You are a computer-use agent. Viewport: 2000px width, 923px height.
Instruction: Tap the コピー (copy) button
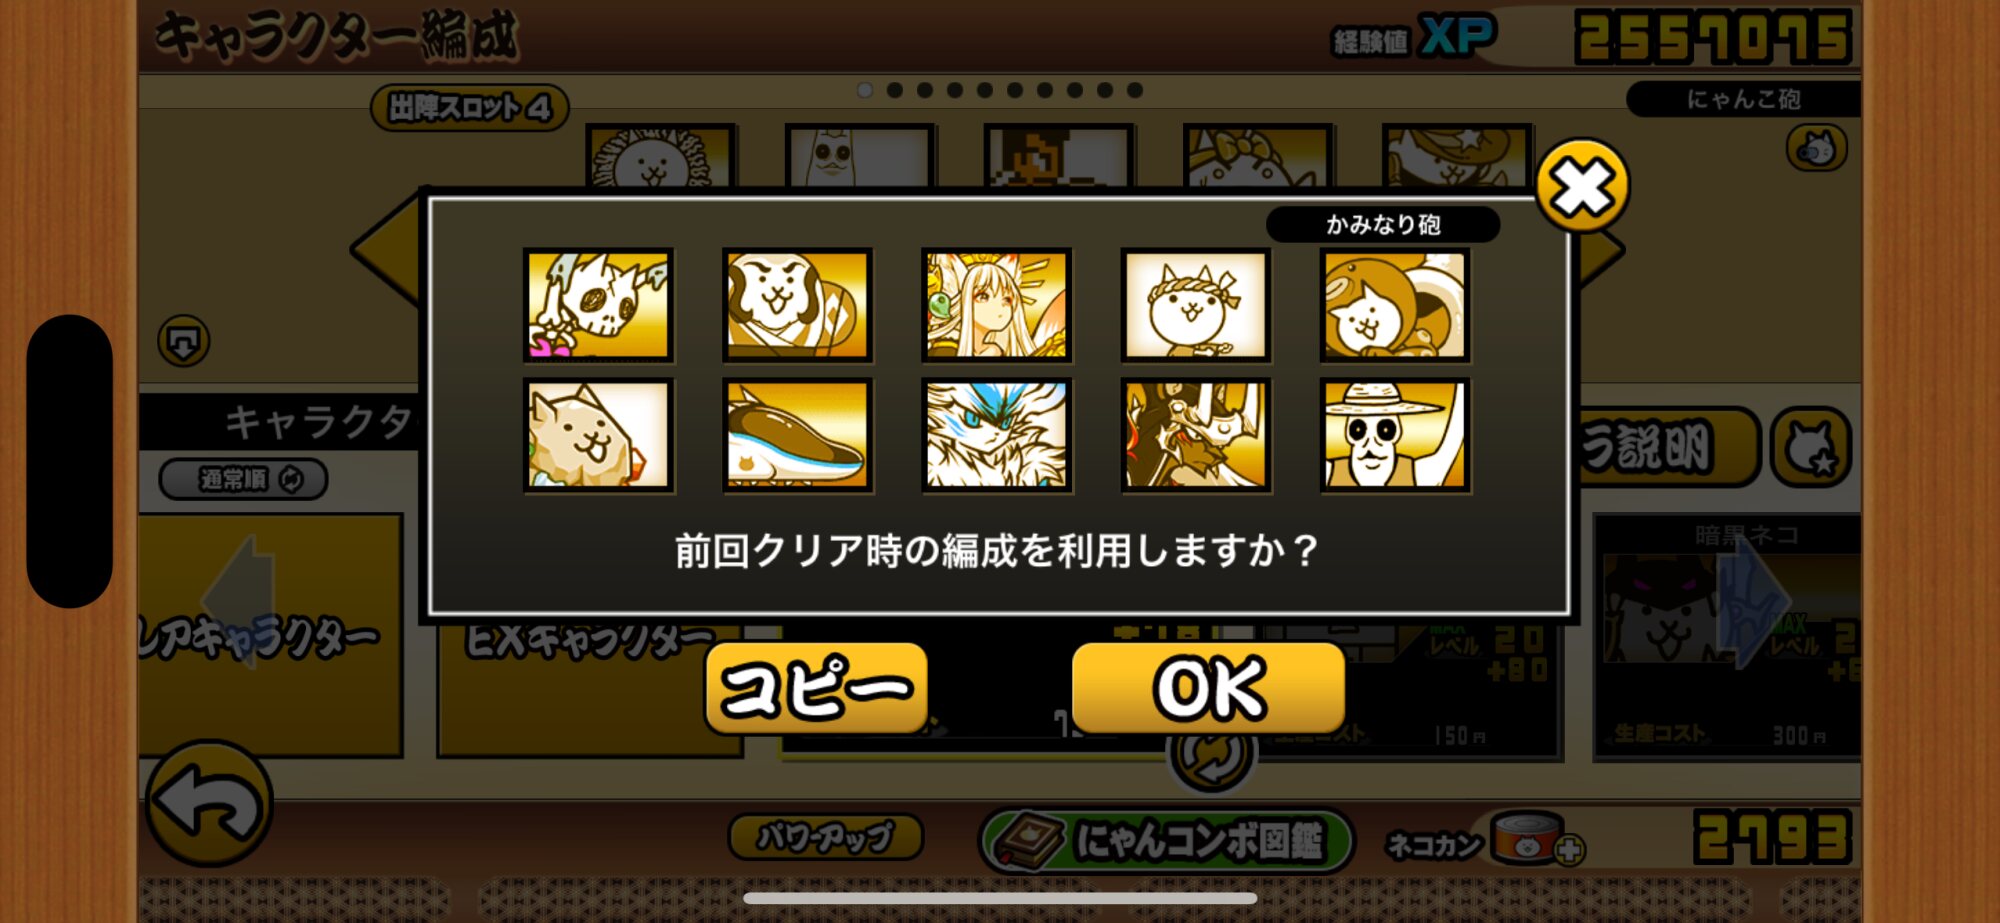[816, 688]
